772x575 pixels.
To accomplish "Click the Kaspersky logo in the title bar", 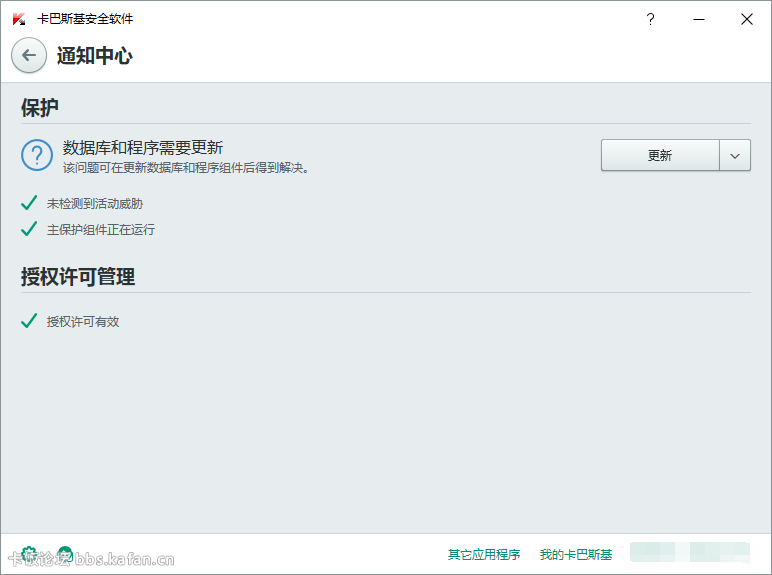I will 19,19.
